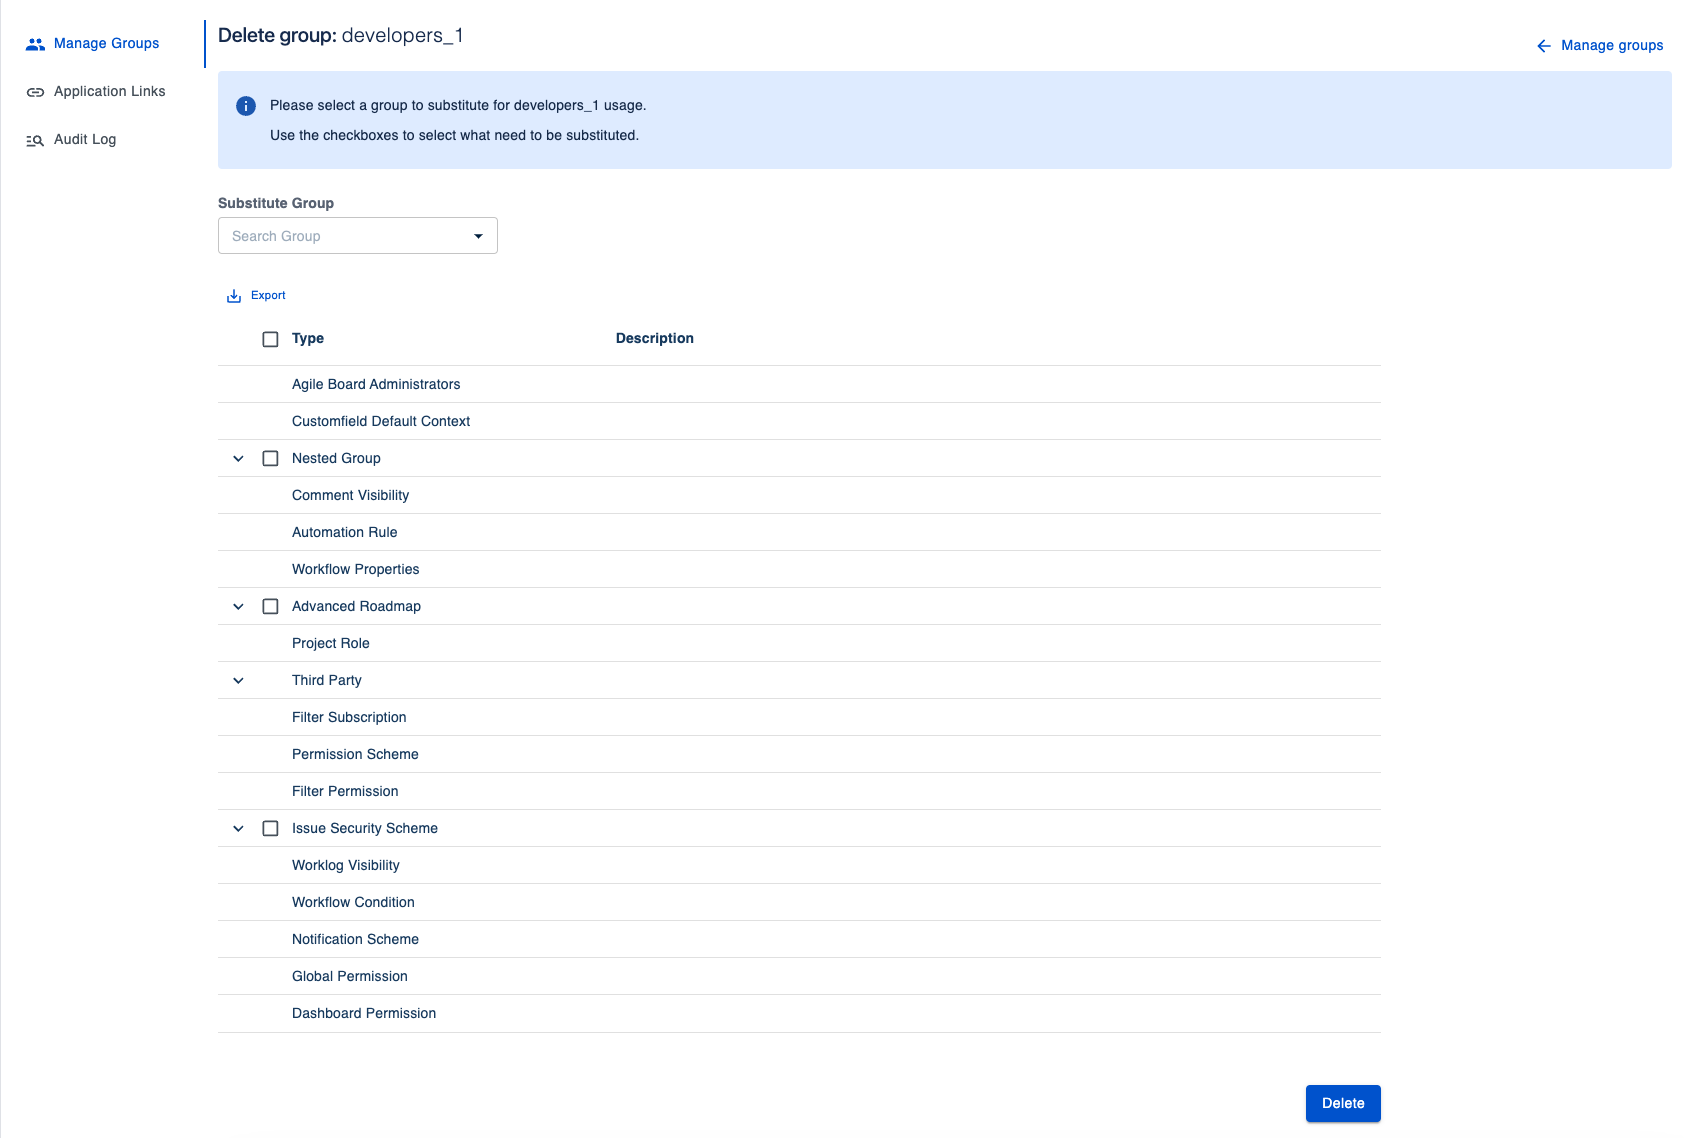
Task: Click the back arrow beside Manage groups
Action: [1543, 46]
